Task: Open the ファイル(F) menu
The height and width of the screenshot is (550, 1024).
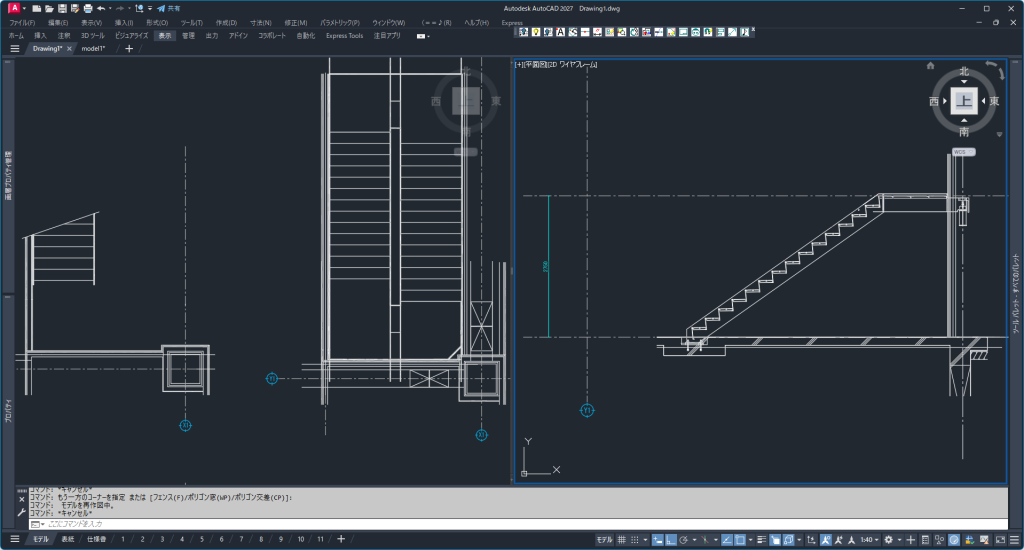Action: (22, 22)
